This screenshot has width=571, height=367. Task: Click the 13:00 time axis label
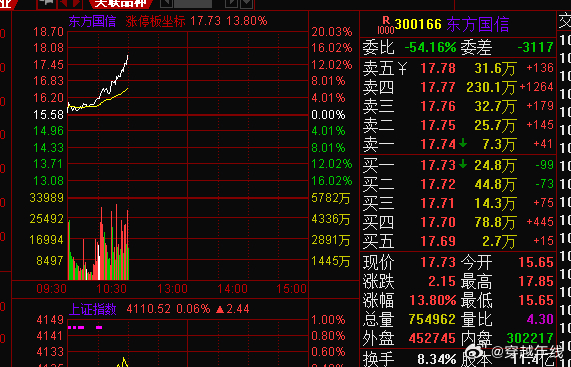tap(172, 289)
